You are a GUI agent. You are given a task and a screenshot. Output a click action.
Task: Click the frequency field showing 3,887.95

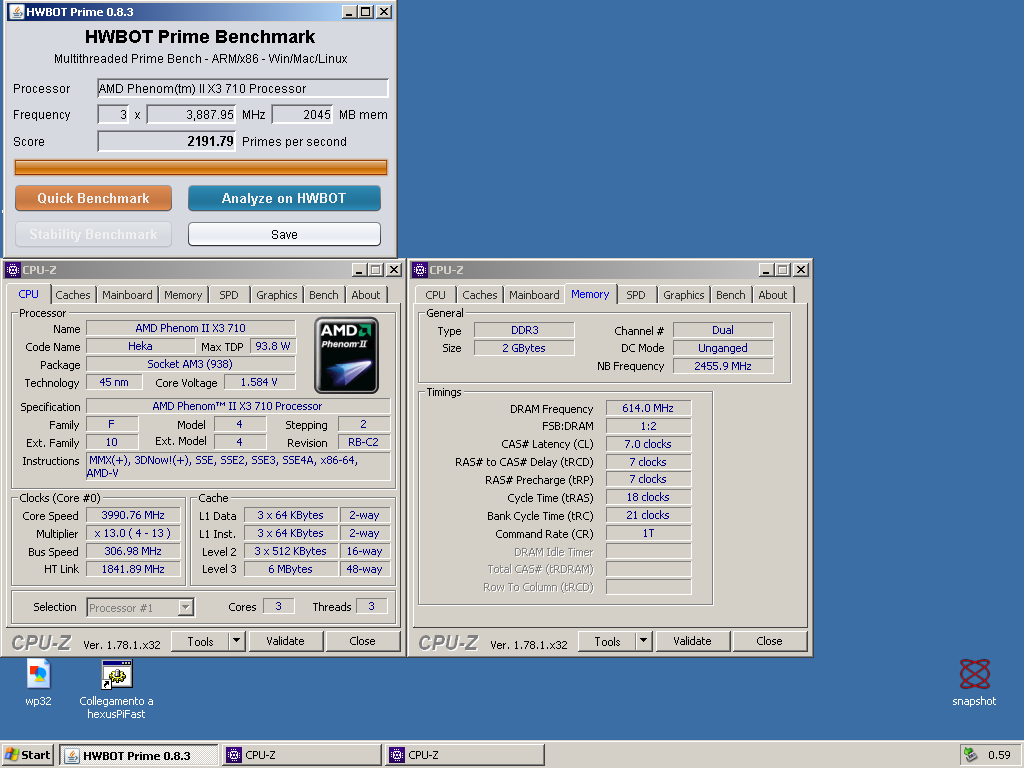(x=191, y=115)
